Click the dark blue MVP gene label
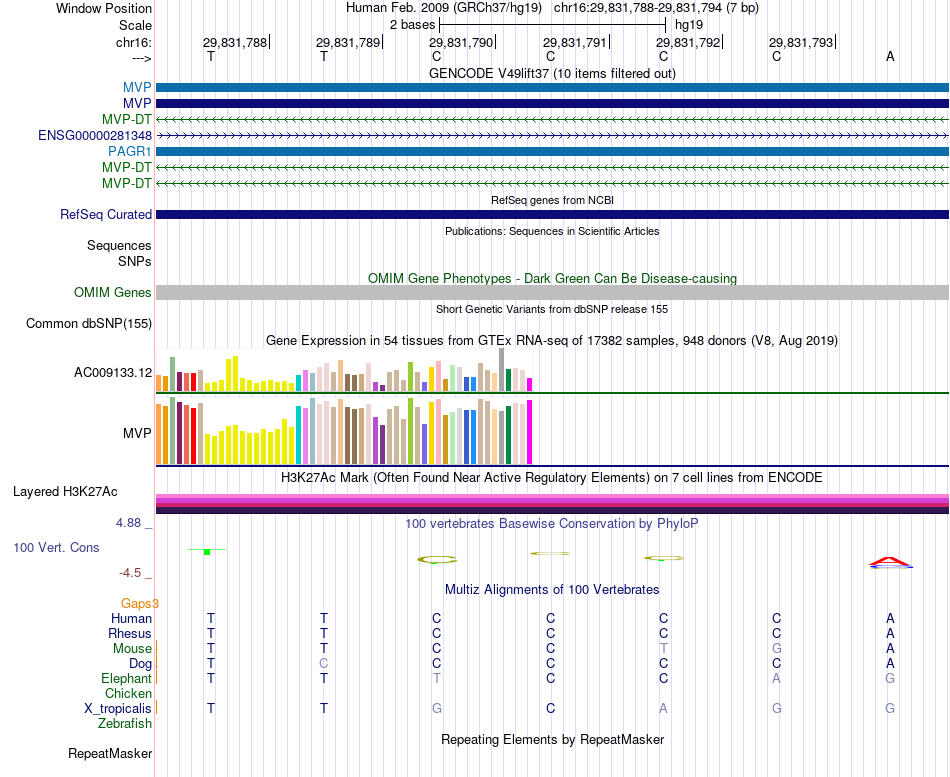The image size is (950, 777). click(x=137, y=104)
